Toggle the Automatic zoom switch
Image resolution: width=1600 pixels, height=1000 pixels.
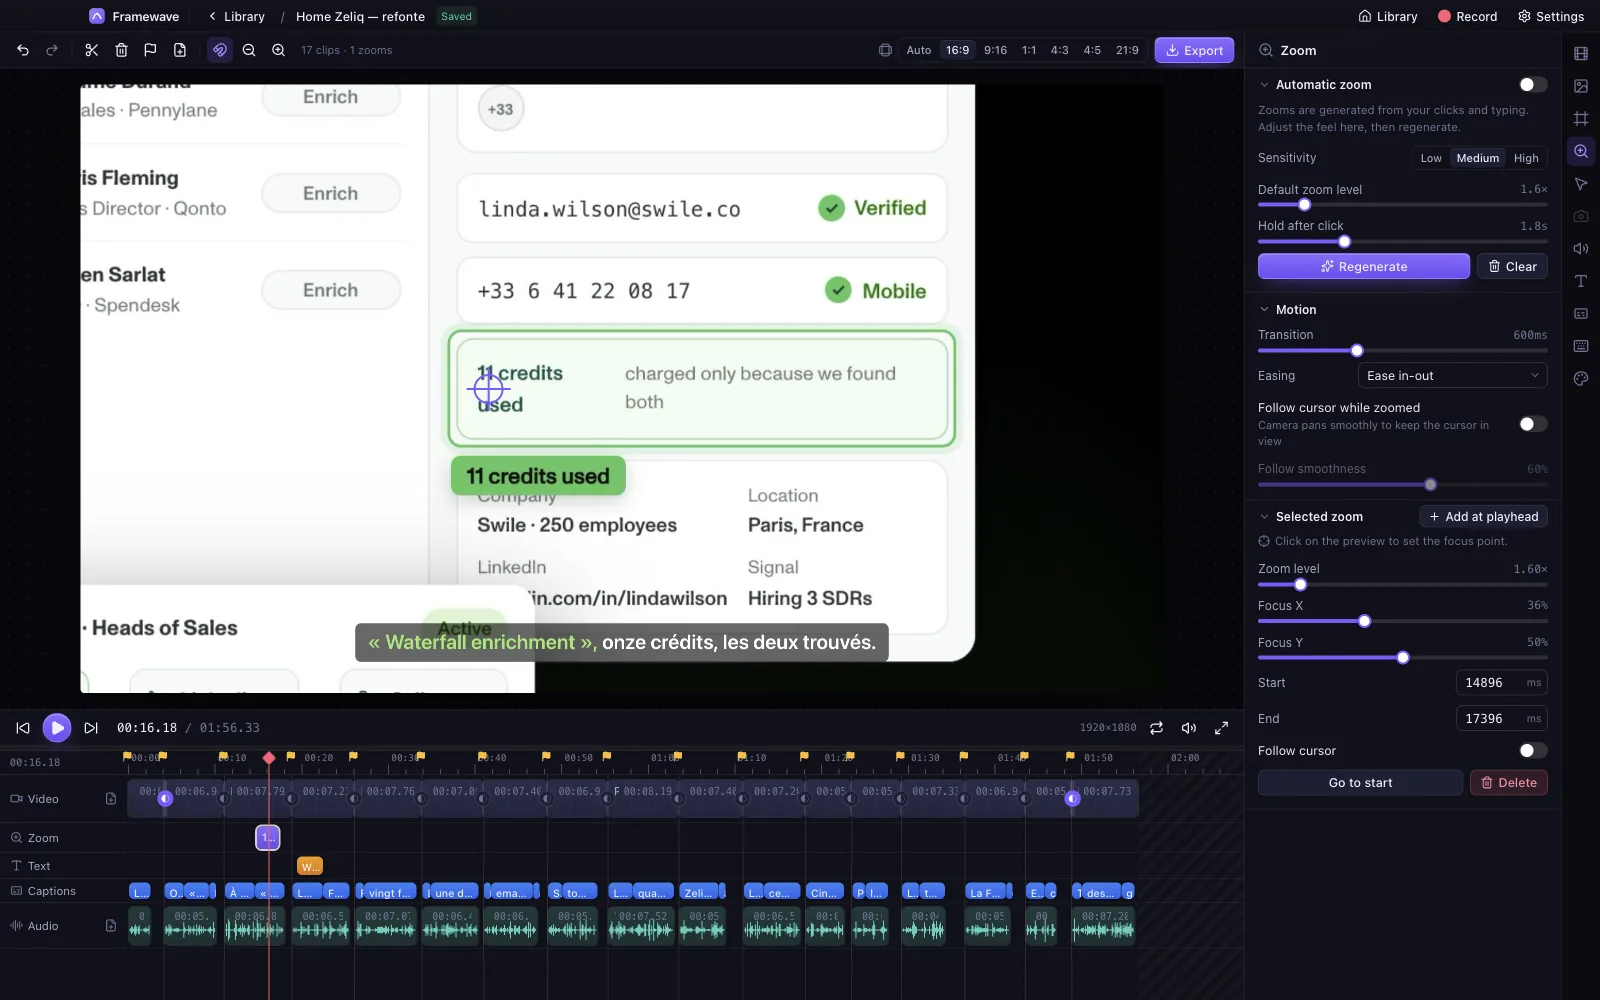tap(1533, 85)
